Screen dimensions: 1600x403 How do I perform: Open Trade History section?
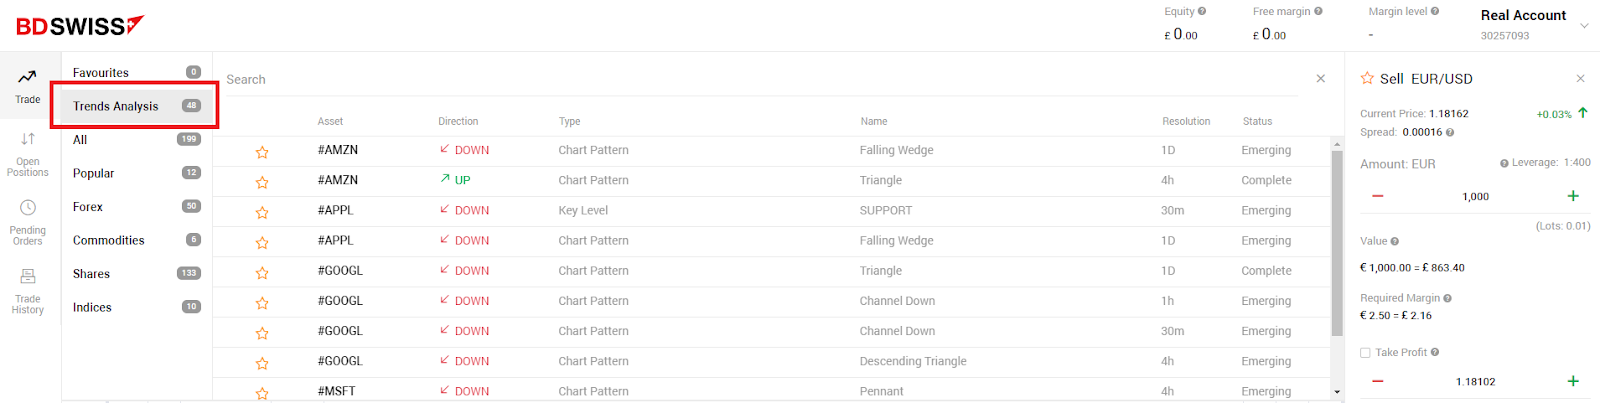[x=28, y=290]
